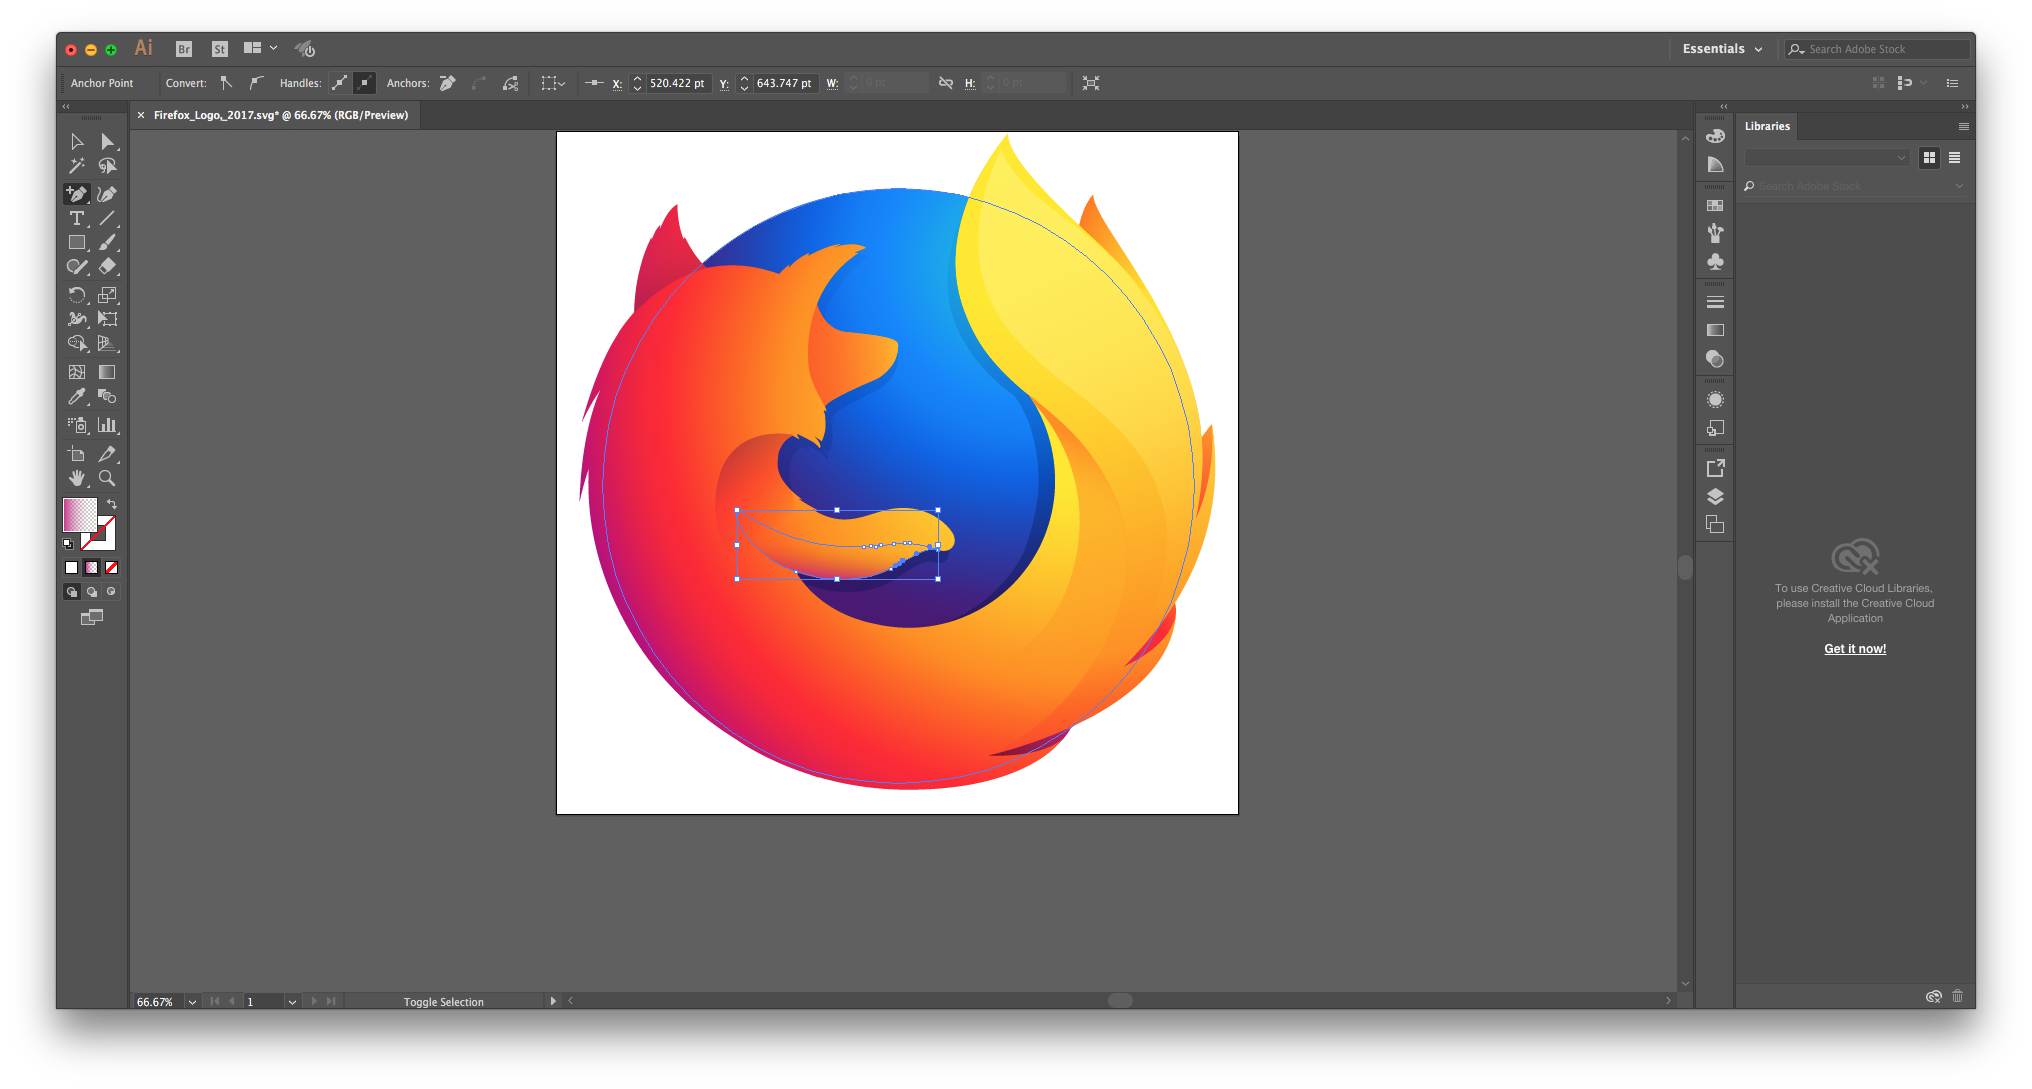Click the Eraser tool
The width and height of the screenshot is (2032, 1089).
[107, 267]
